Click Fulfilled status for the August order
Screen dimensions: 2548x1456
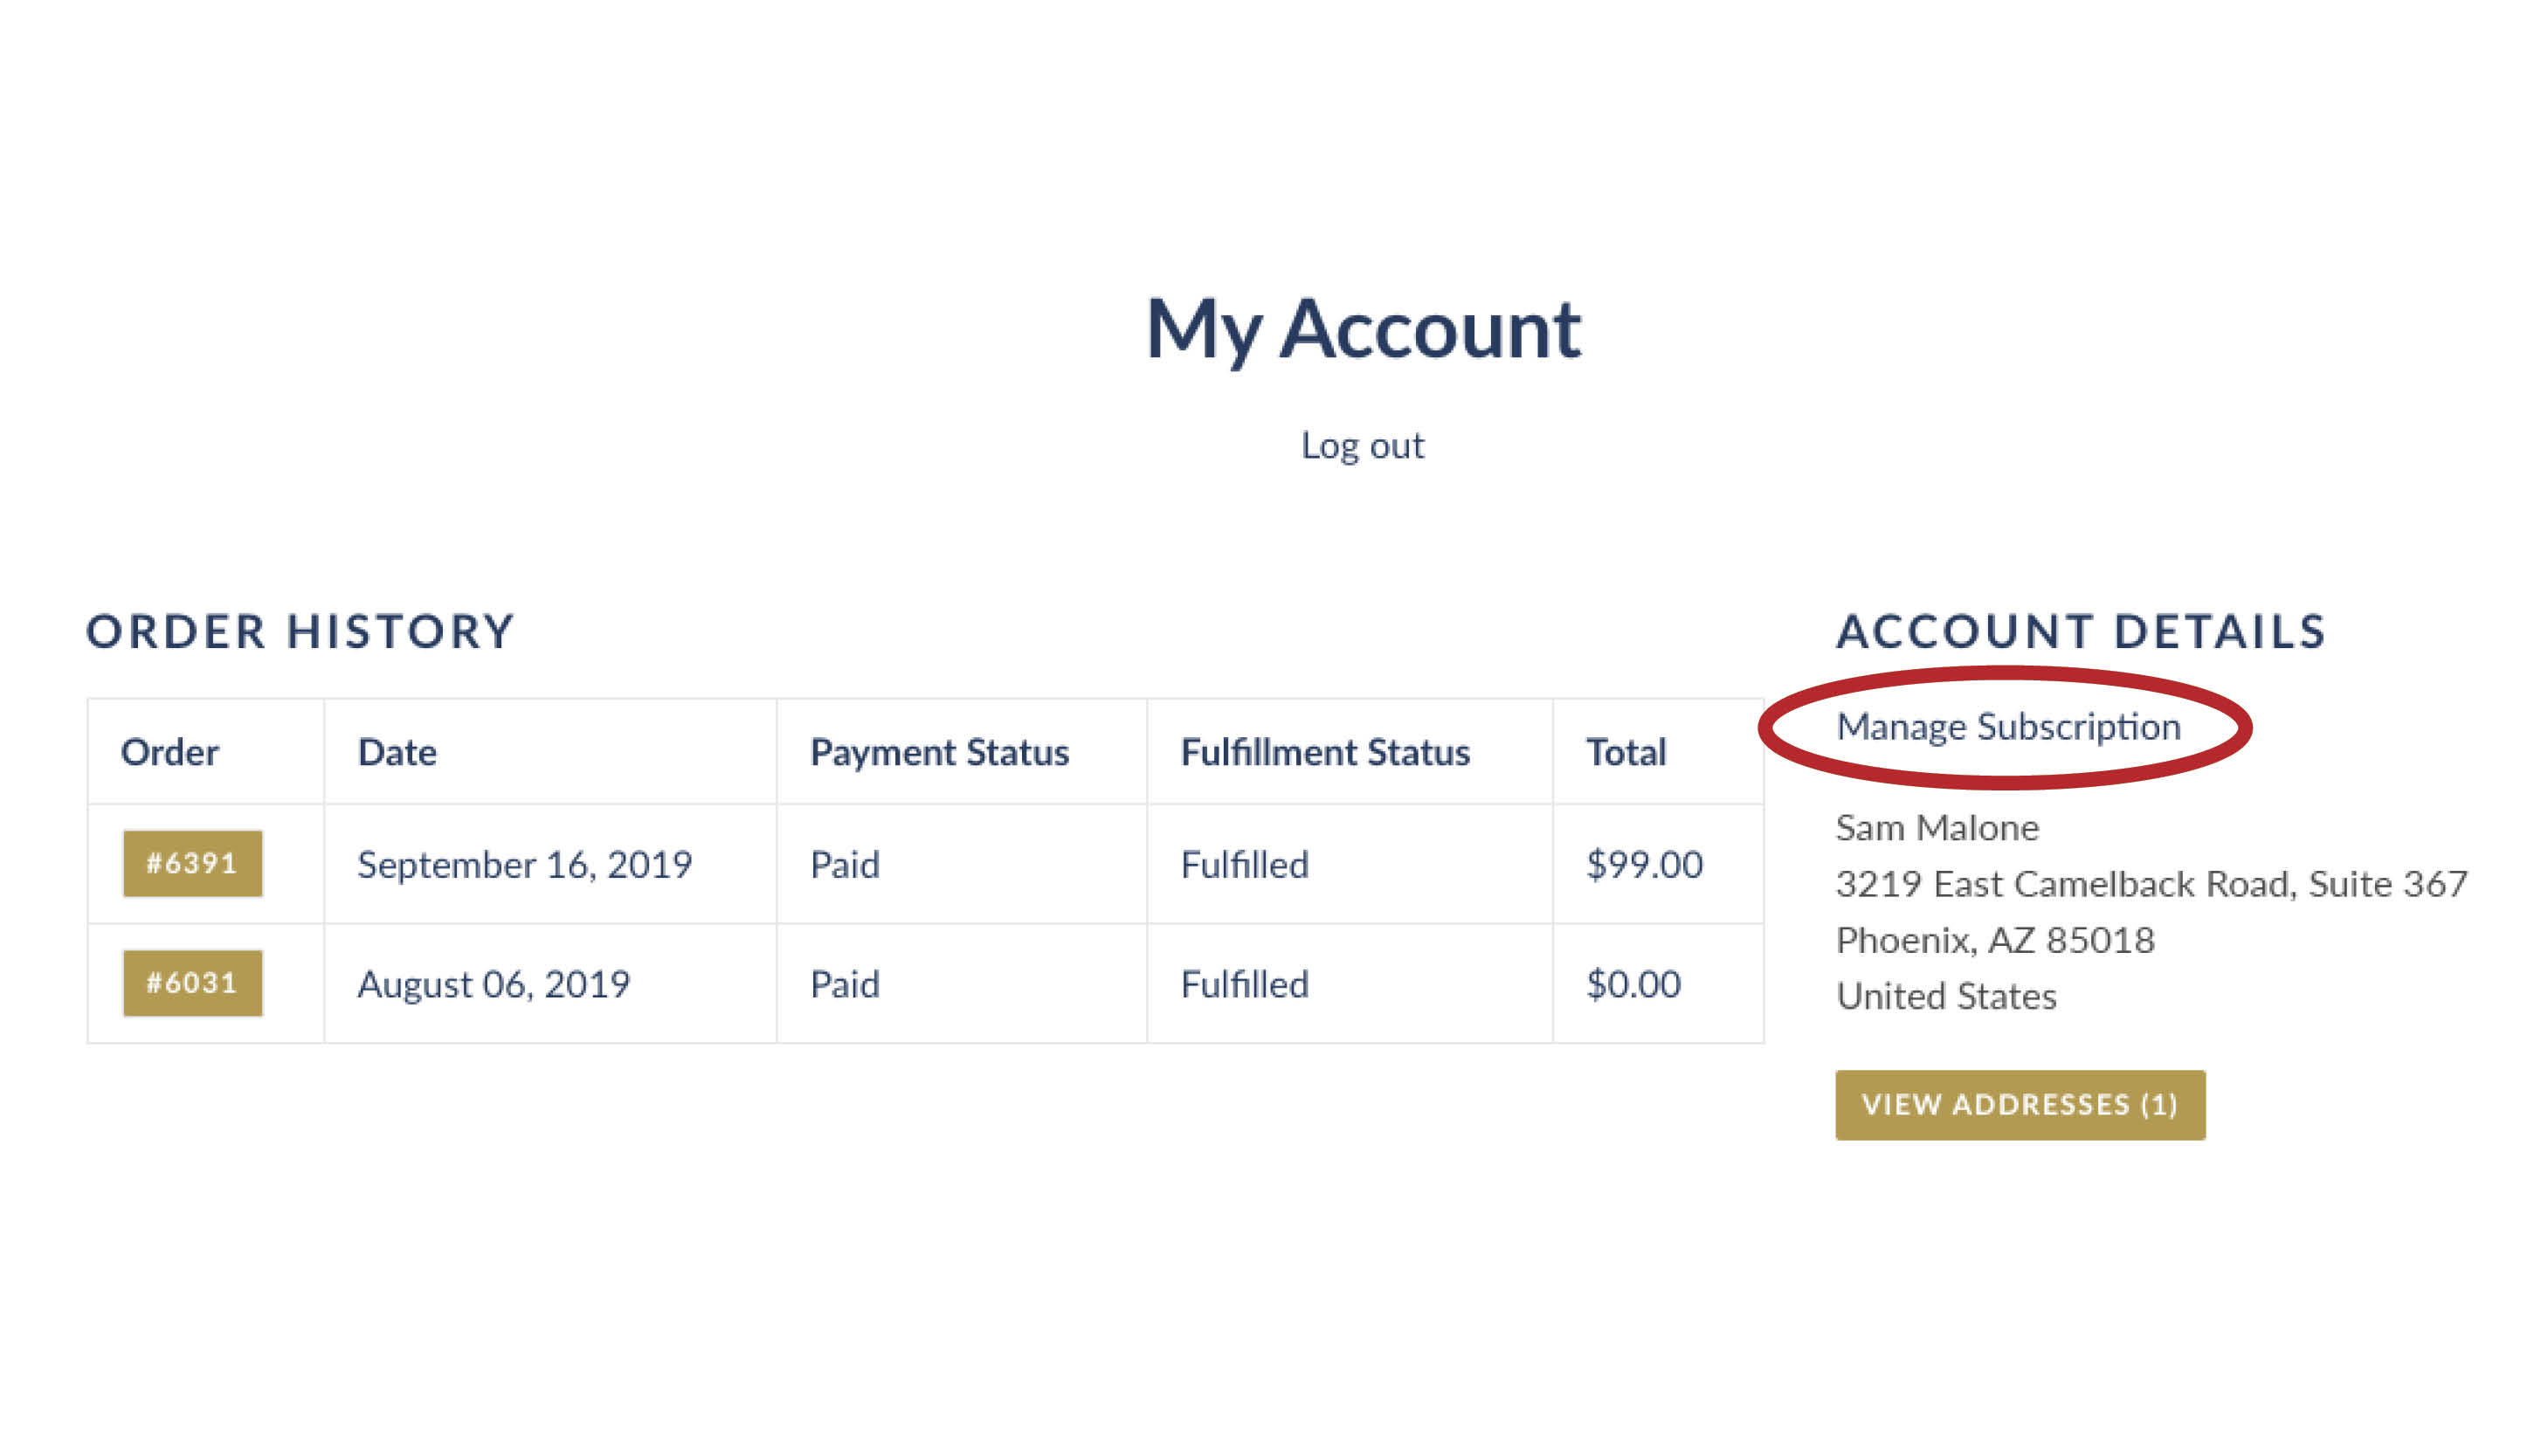point(1244,985)
